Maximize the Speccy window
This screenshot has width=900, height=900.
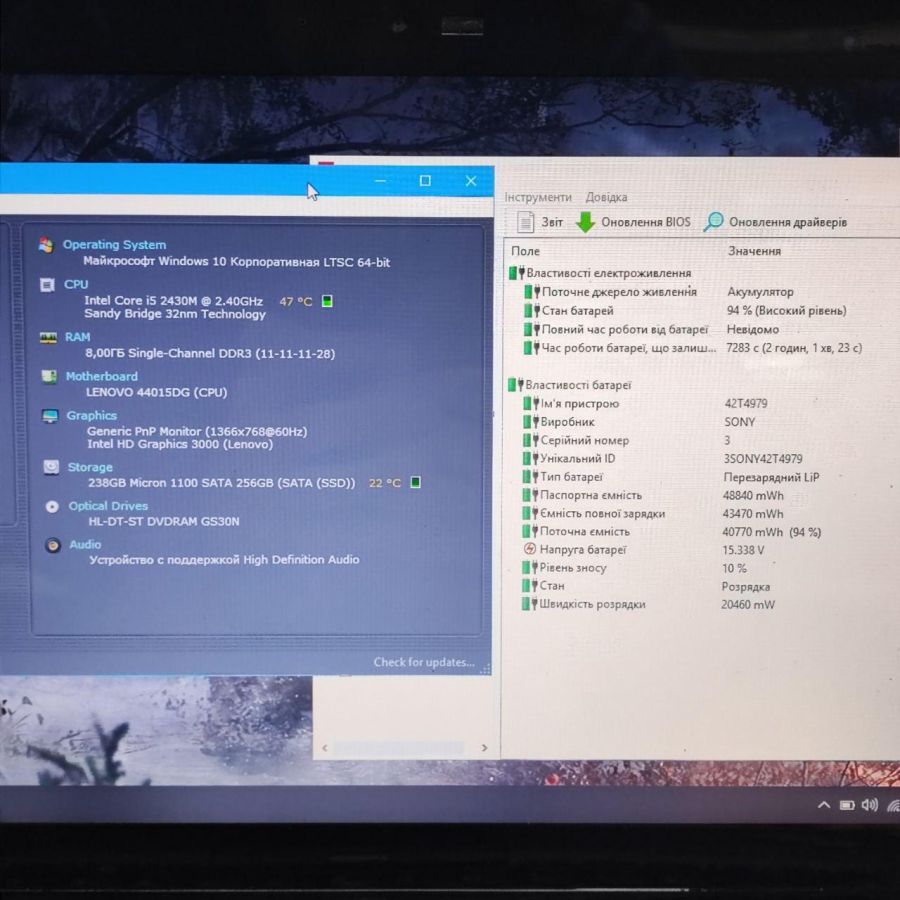[x=425, y=181]
